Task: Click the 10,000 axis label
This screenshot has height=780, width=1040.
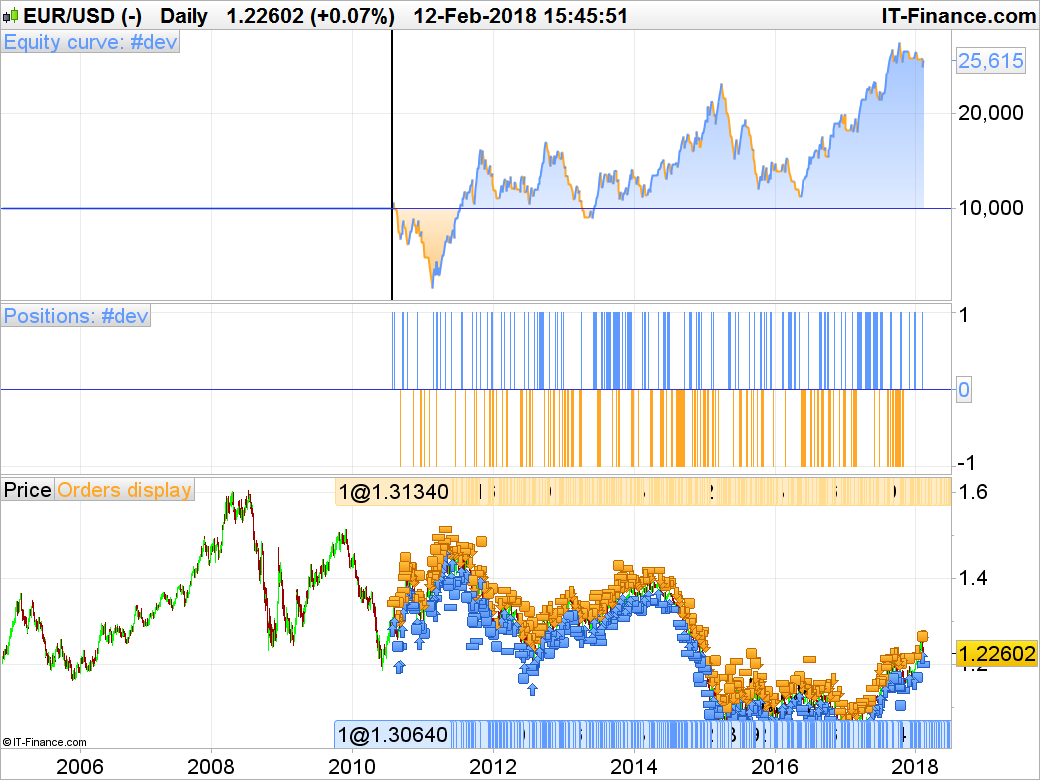Action: 990,208
